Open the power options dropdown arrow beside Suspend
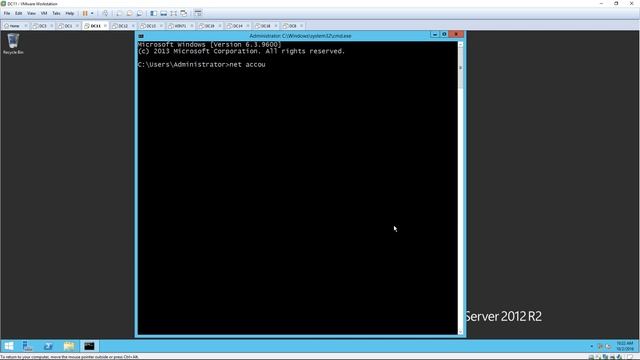This screenshot has height=360, width=640. 92,13
